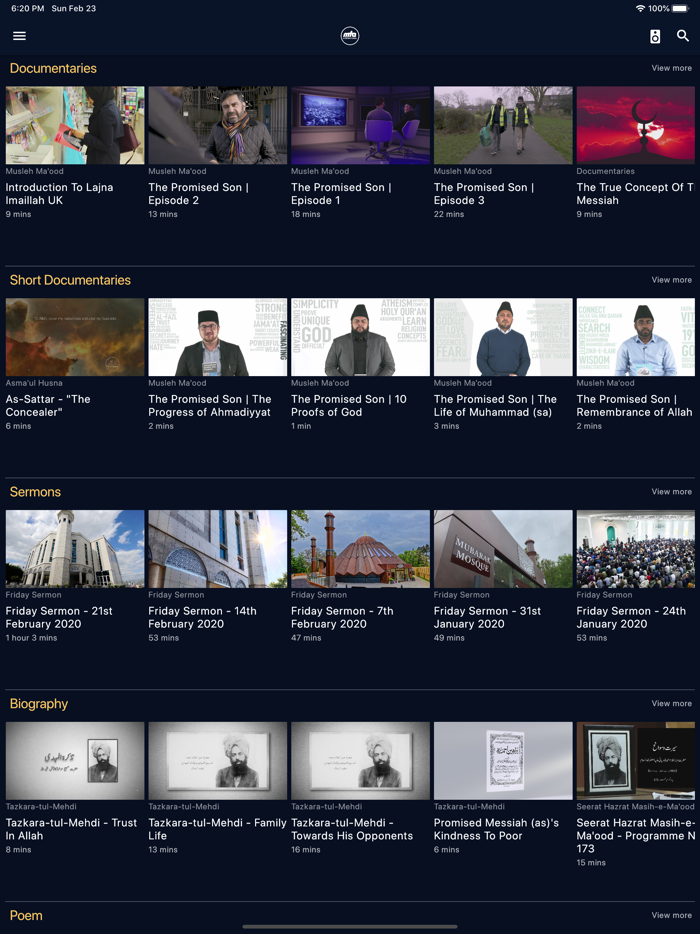The image size is (700, 934).
Task: Open The Progress of Ahmadiyyat thumbnail
Action: coord(217,337)
